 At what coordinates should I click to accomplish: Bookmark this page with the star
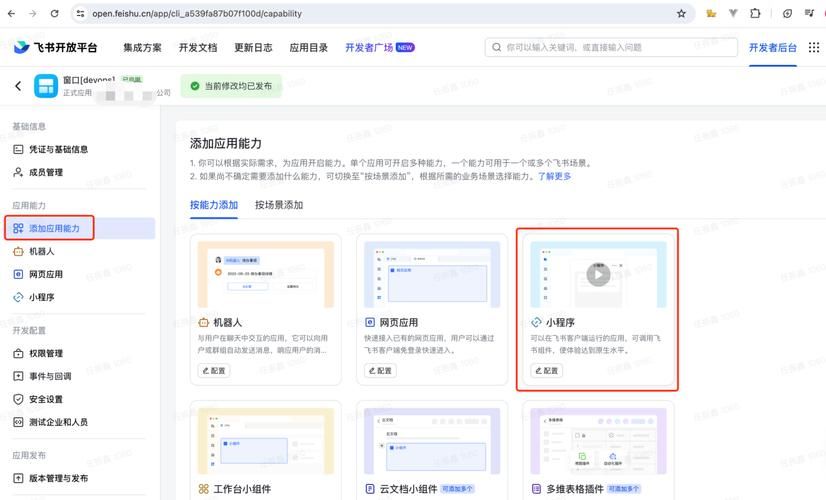[x=681, y=14]
